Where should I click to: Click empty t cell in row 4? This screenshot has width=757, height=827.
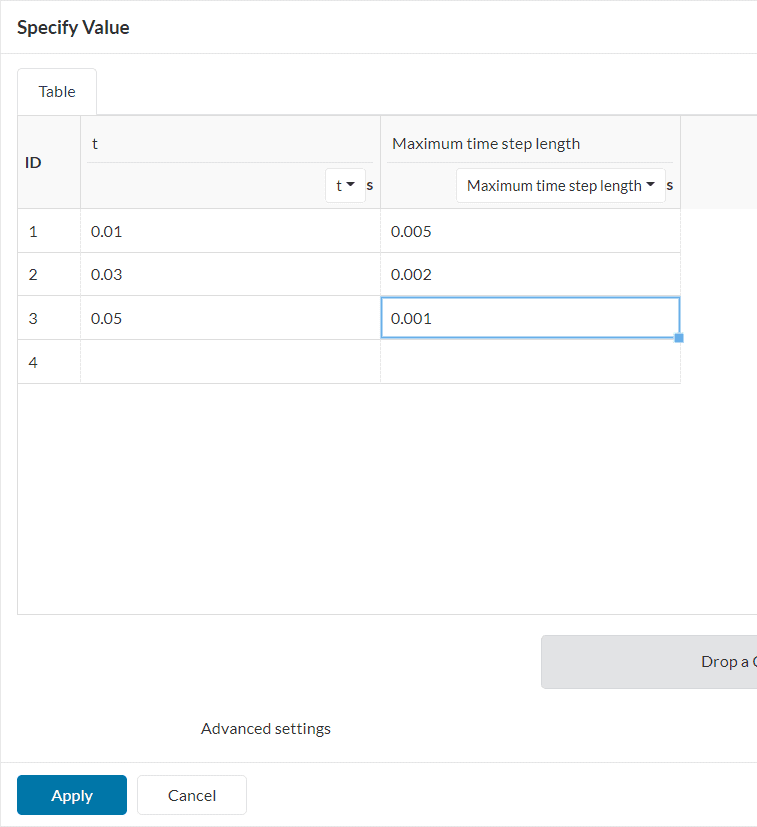click(230, 362)
